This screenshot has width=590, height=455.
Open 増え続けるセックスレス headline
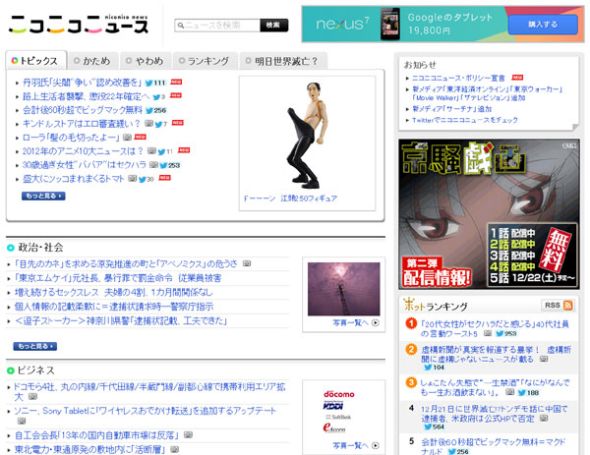pyautogui.click(x=113, y=292)
